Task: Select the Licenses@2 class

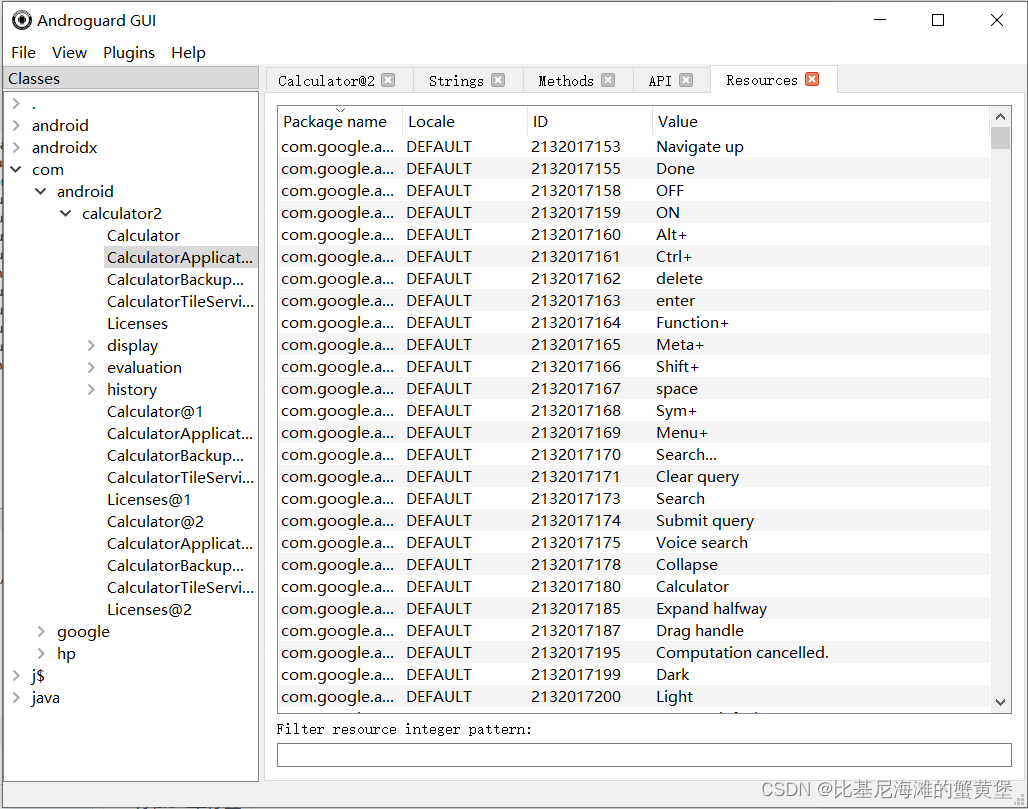Action: (149, 610)
